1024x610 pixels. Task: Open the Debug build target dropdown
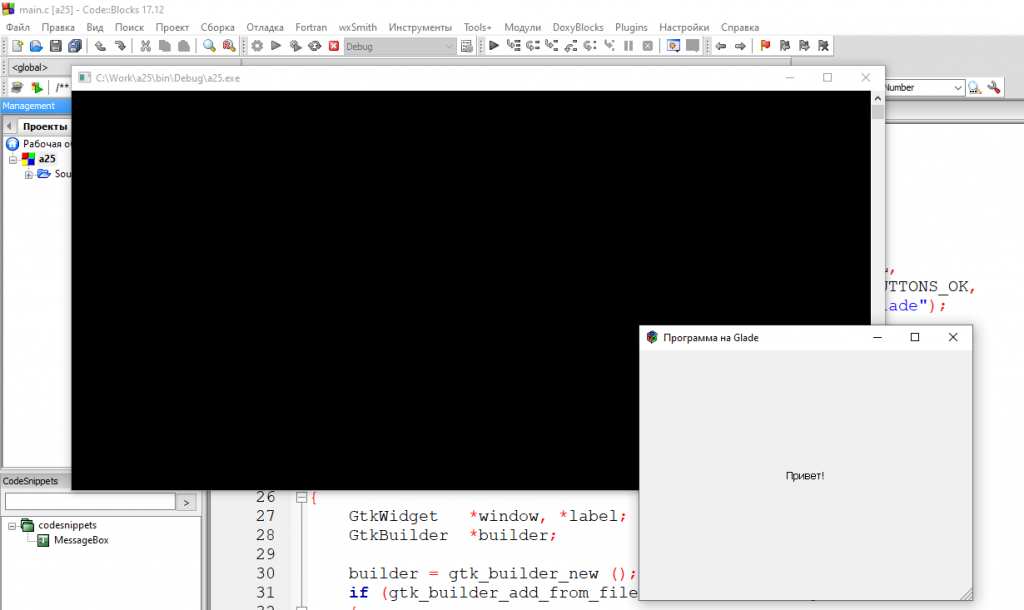coord(400,46)
